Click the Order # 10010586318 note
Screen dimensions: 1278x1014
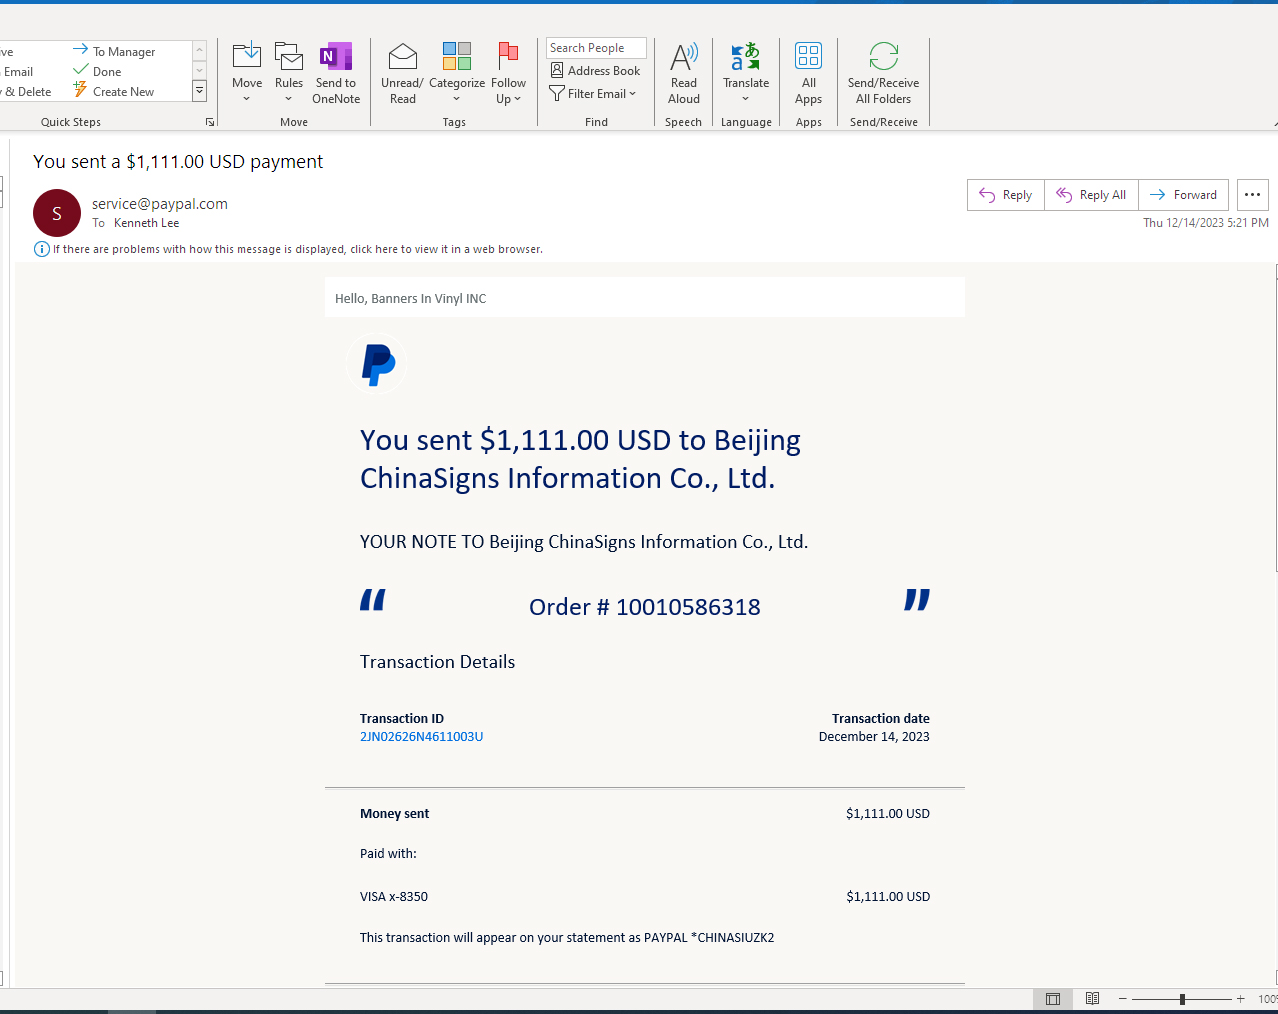[645, 607]
